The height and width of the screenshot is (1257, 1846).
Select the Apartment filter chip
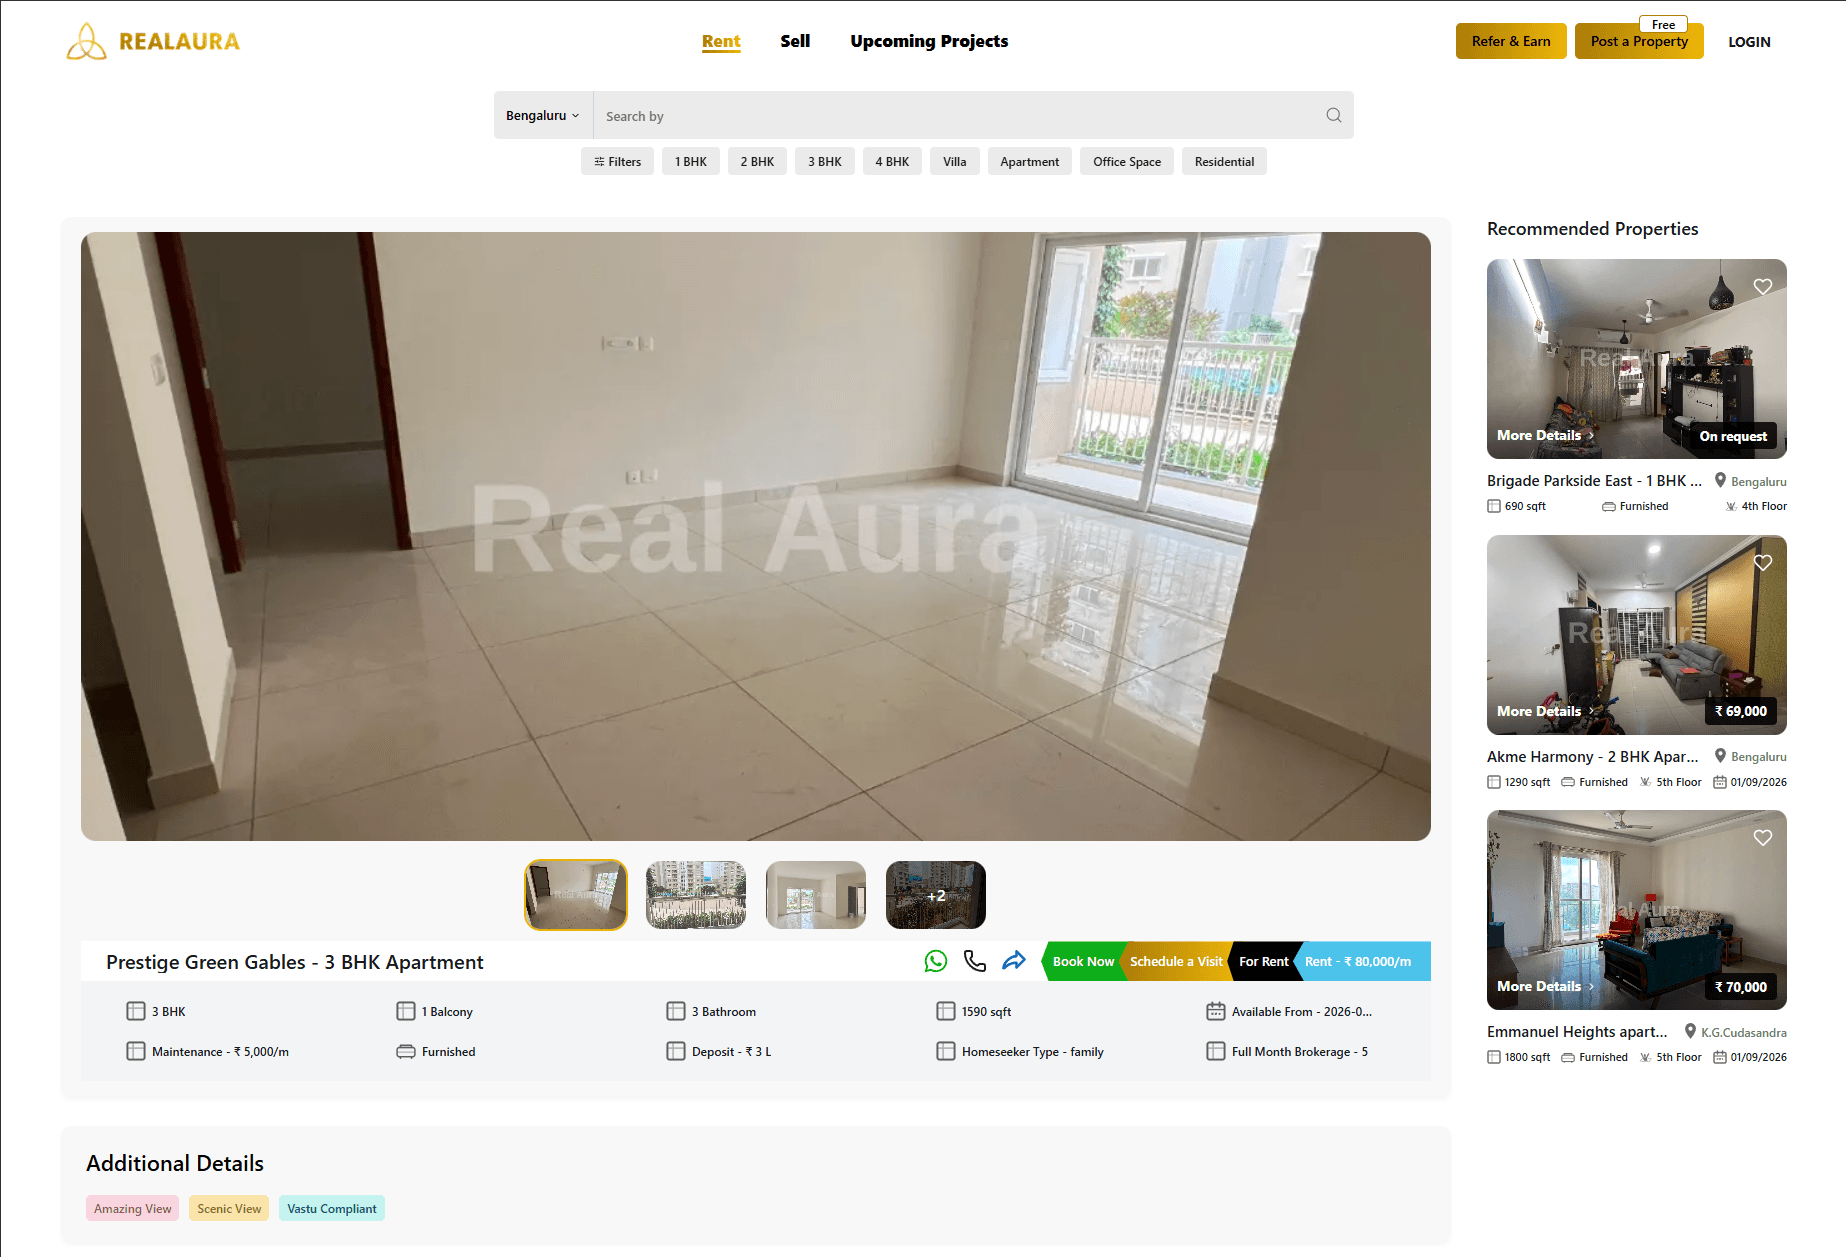tap(1030, 161)
